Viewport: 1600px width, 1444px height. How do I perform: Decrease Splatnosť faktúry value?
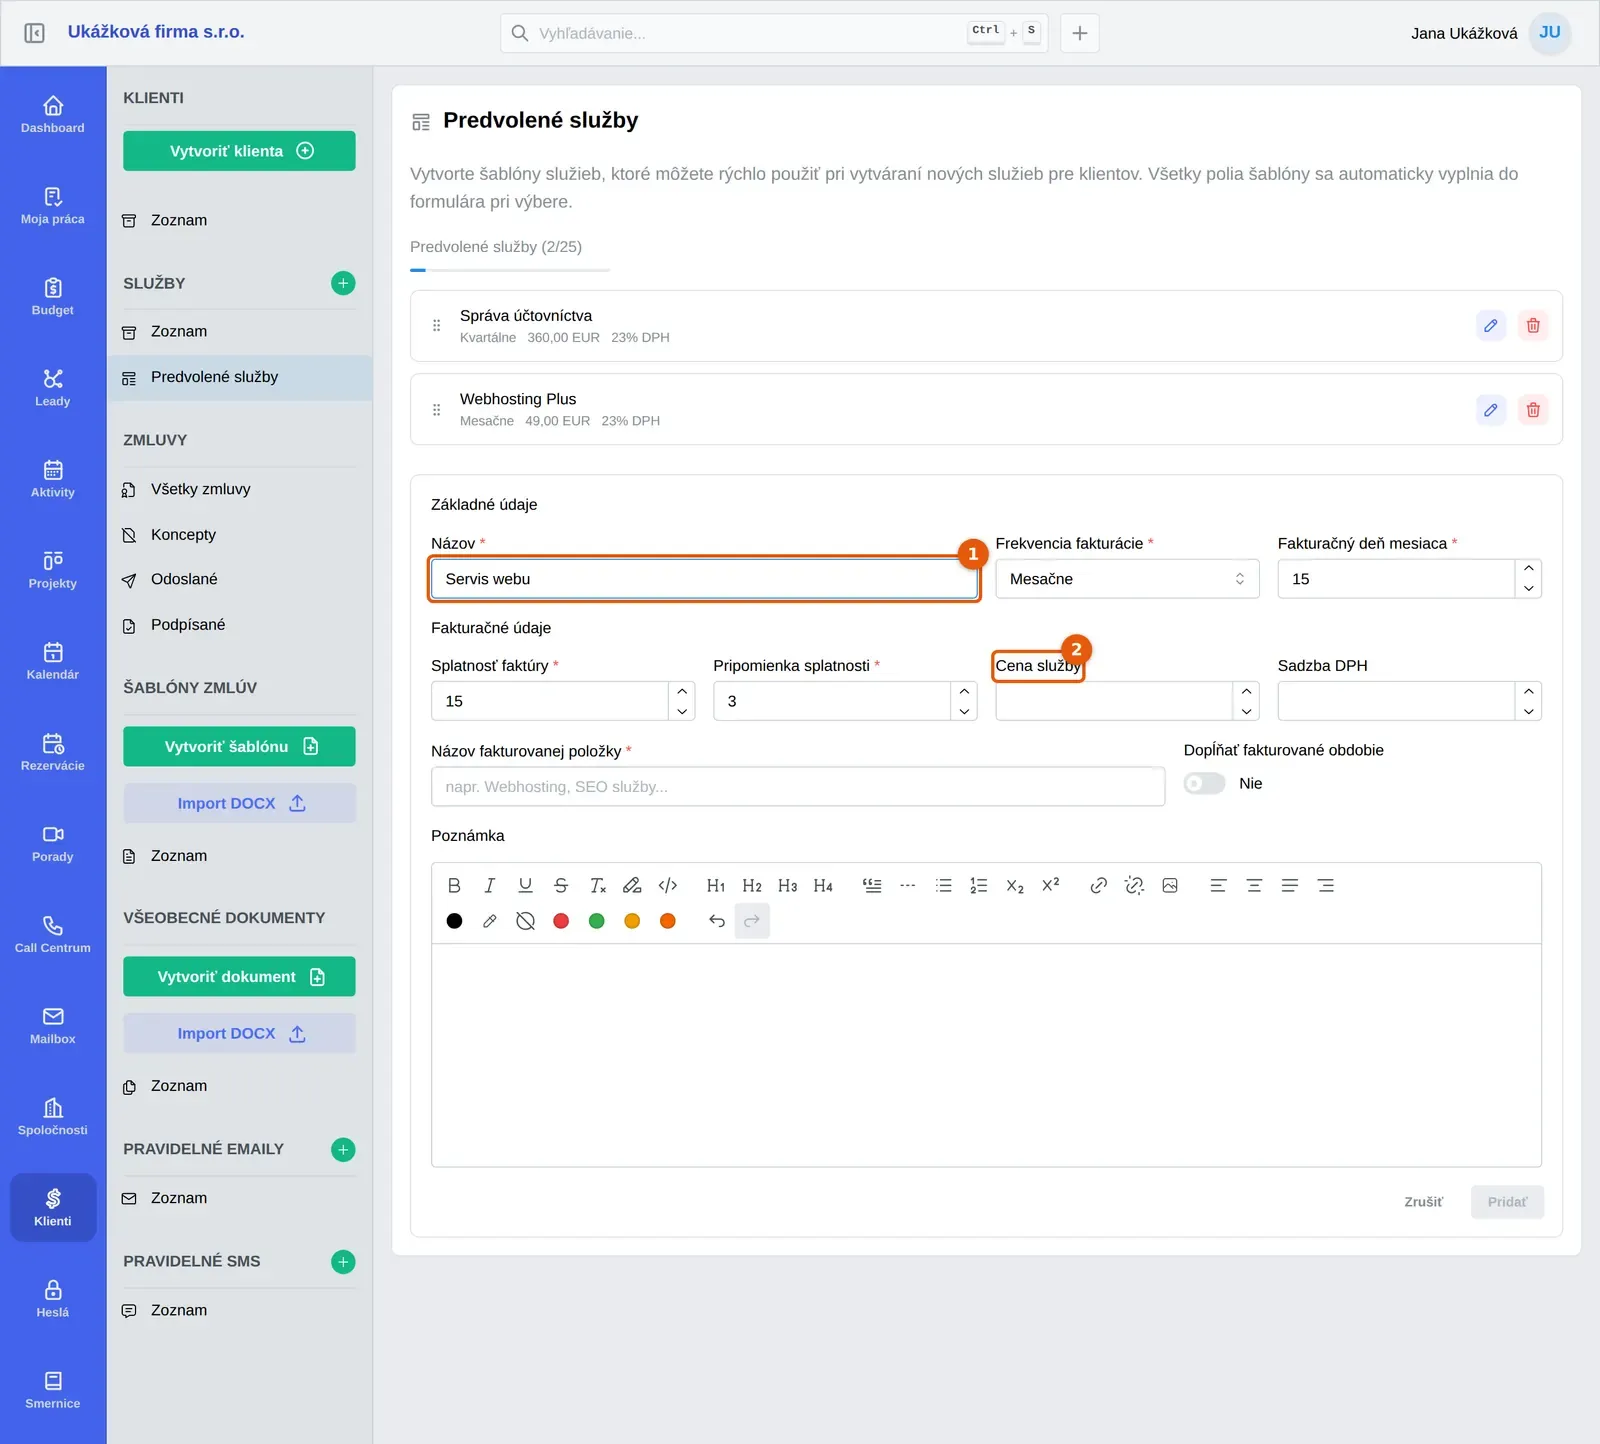(682, 711)
